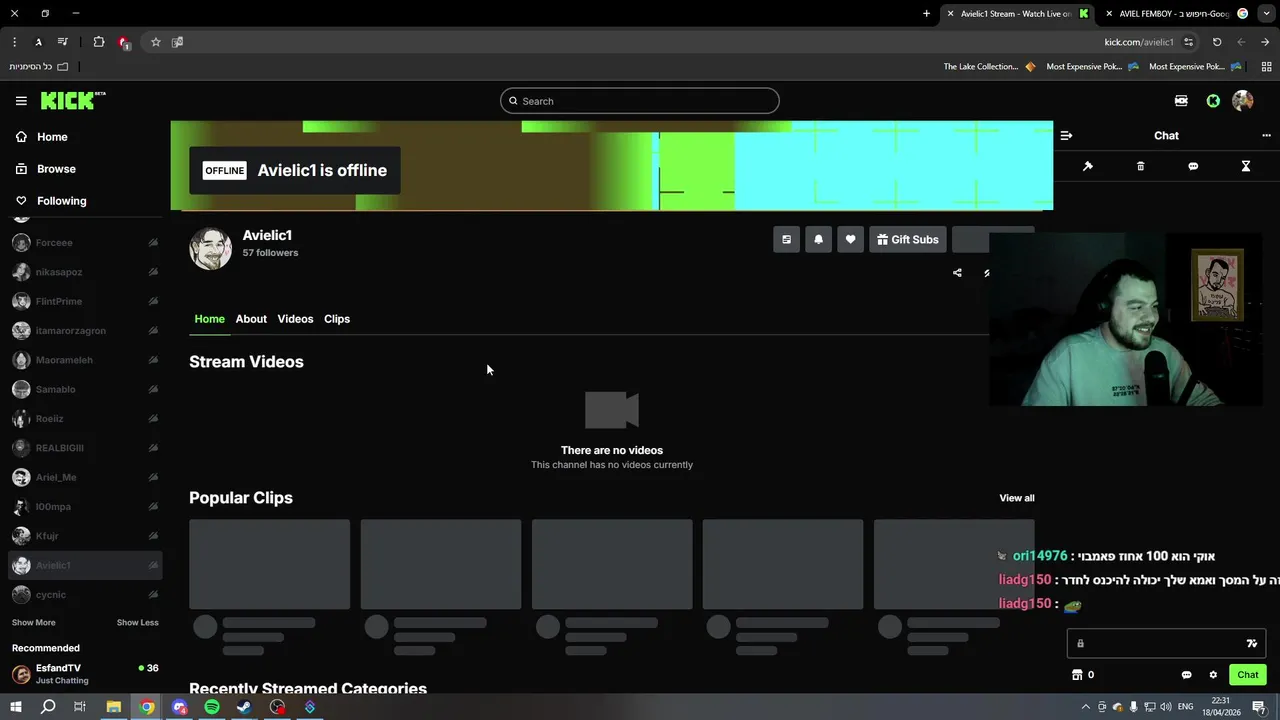
Task: Open new browser tab with plus
Action: (926, 14)
